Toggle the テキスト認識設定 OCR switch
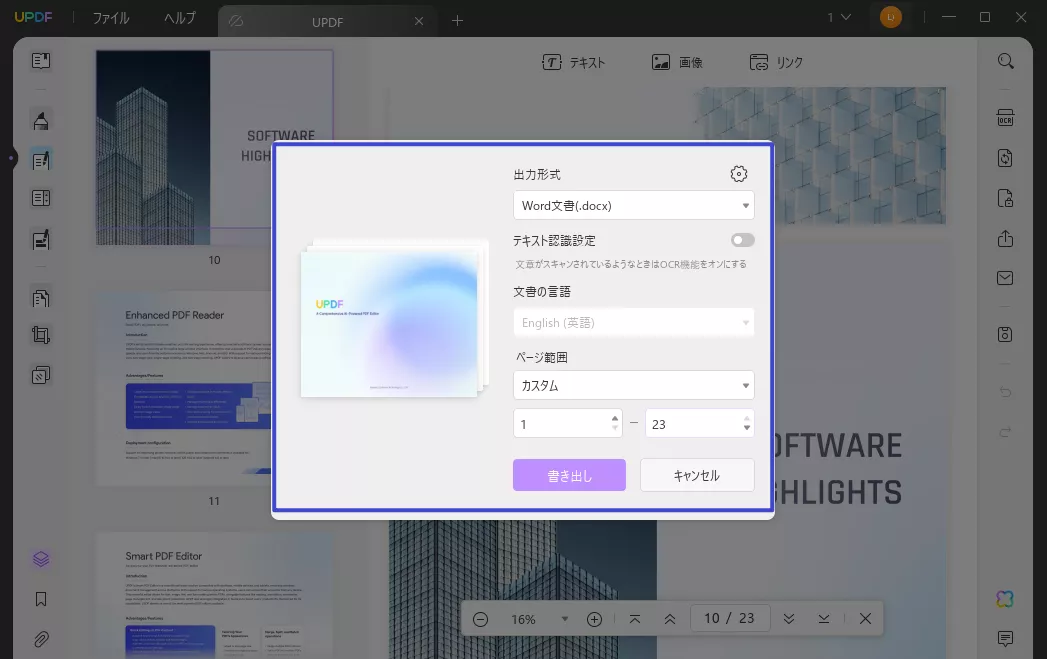This screenshot has width=1047, height=659. [743, 240]
